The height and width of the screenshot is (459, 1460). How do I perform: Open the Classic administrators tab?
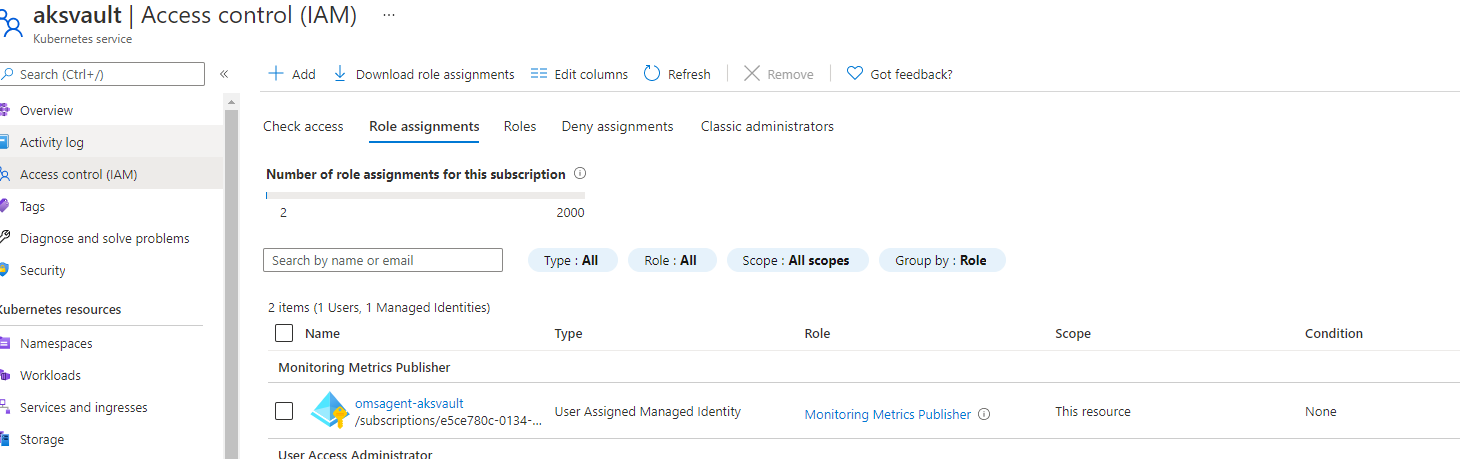[767, 126]
